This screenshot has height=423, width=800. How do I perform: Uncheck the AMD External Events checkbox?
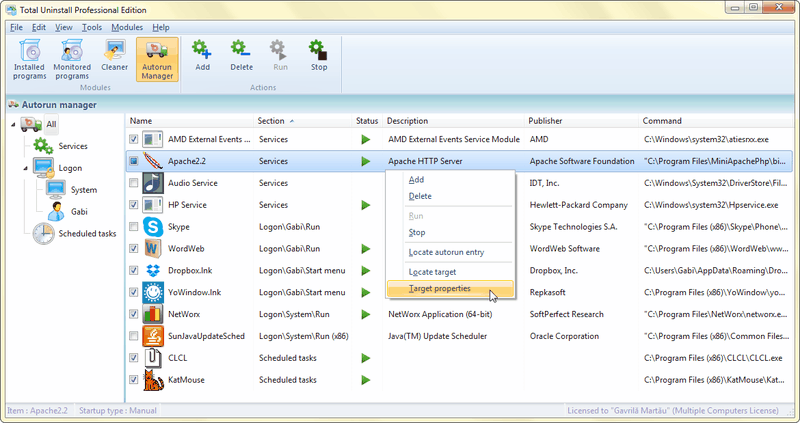point(134,139)
